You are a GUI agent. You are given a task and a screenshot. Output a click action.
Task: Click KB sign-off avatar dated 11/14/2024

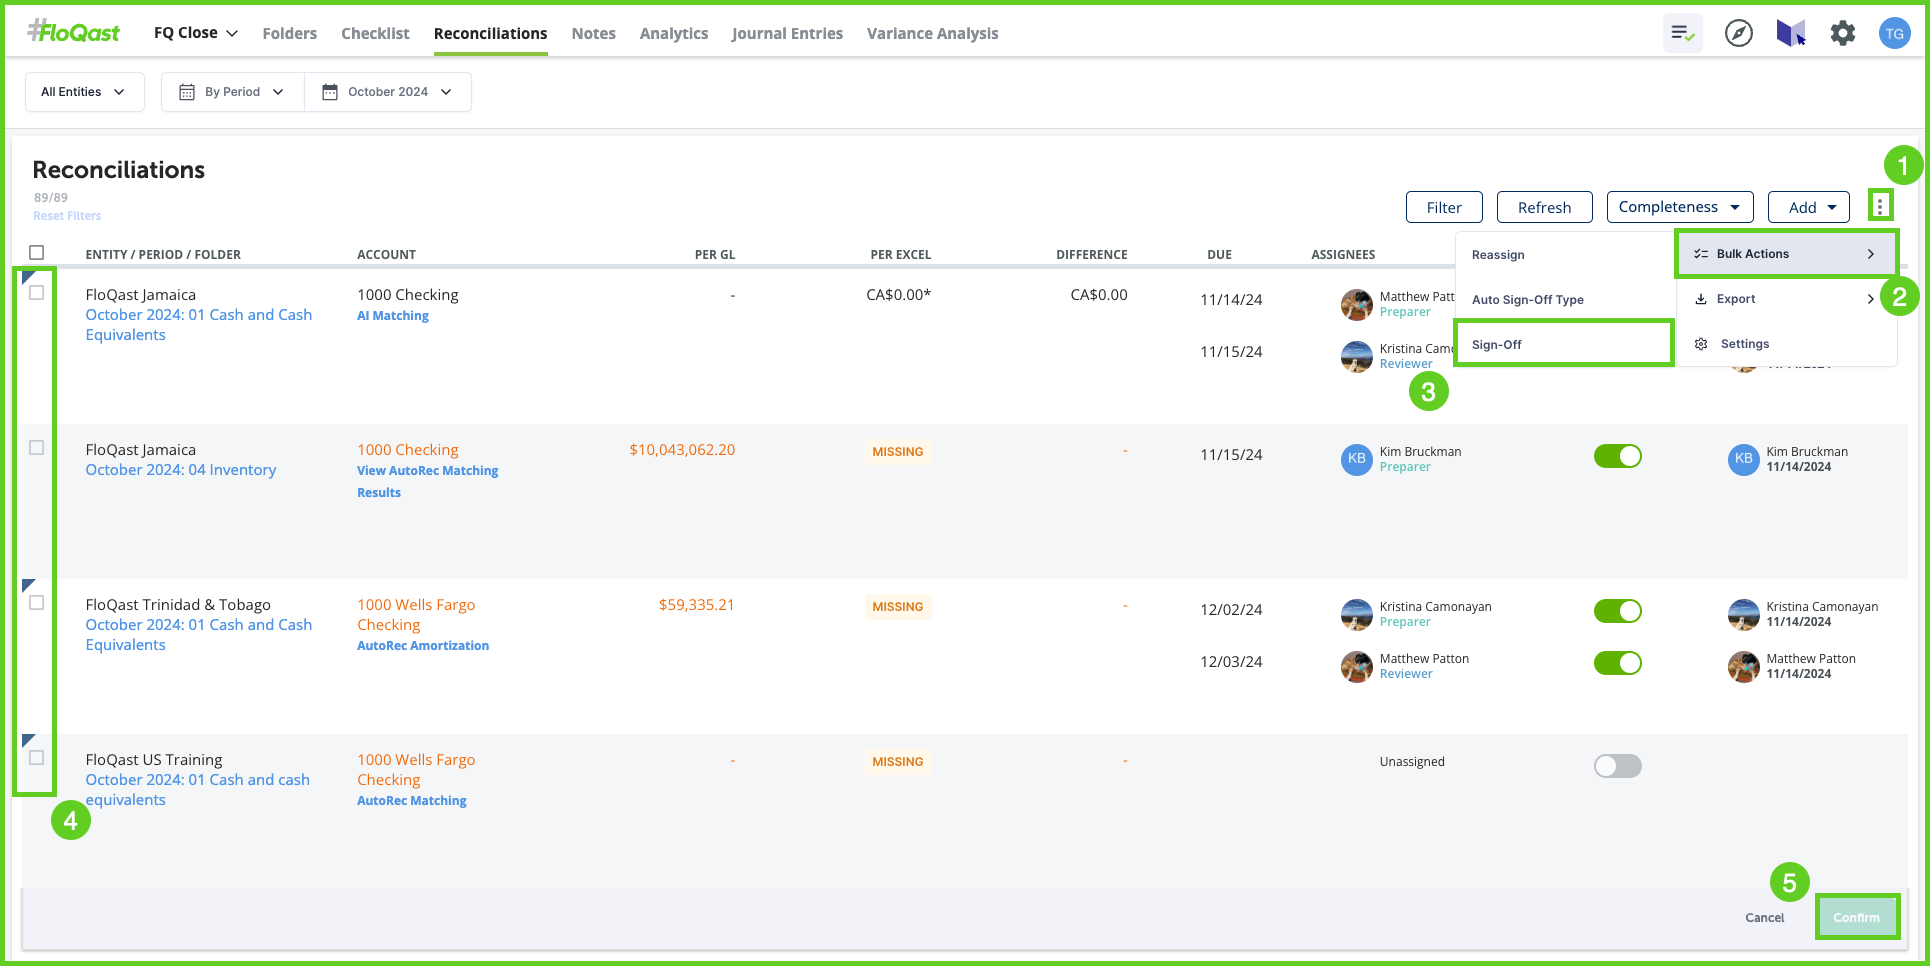[x=1744, y=459]
